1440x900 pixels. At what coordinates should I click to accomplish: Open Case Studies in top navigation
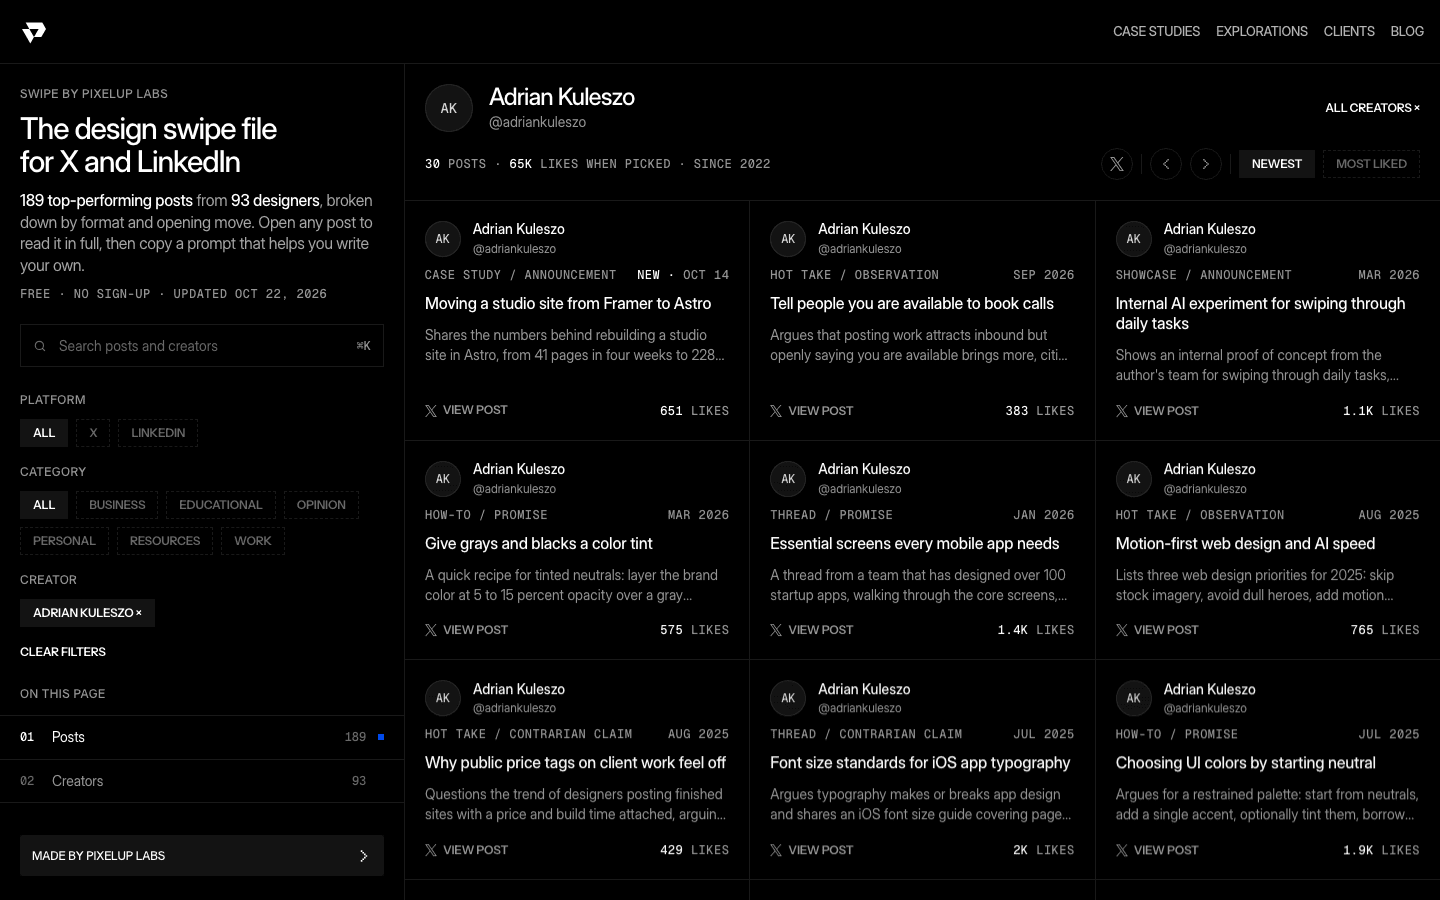click(x=1156, y=32)
